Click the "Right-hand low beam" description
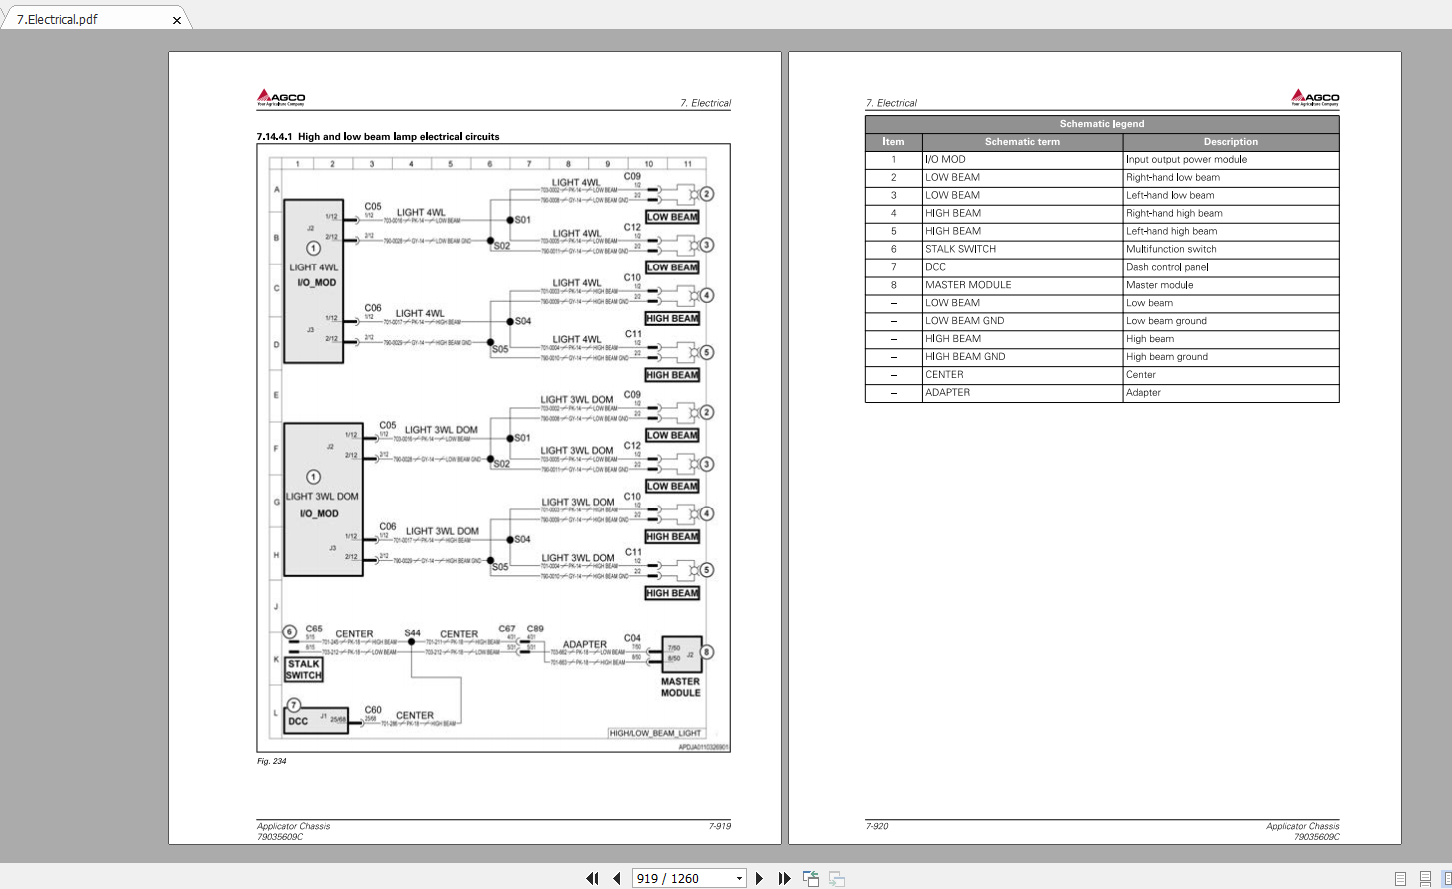 [x=1173, y=177]
